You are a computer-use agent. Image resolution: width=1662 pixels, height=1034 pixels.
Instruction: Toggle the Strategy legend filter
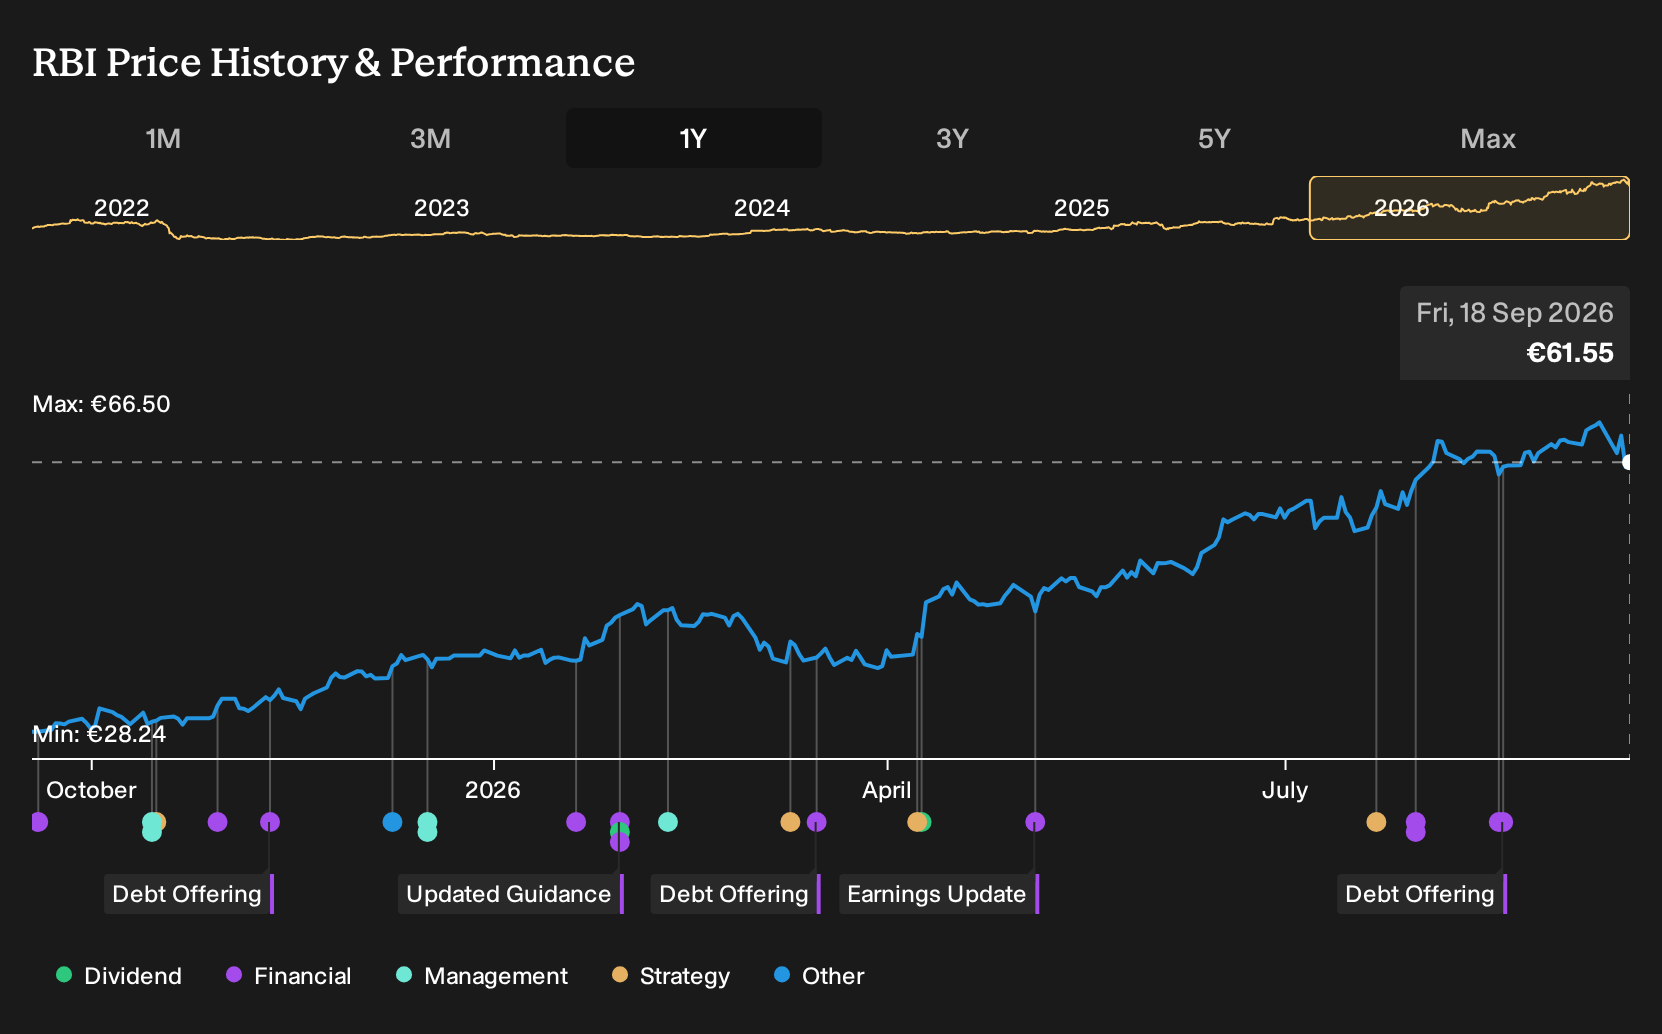(671, 976)
